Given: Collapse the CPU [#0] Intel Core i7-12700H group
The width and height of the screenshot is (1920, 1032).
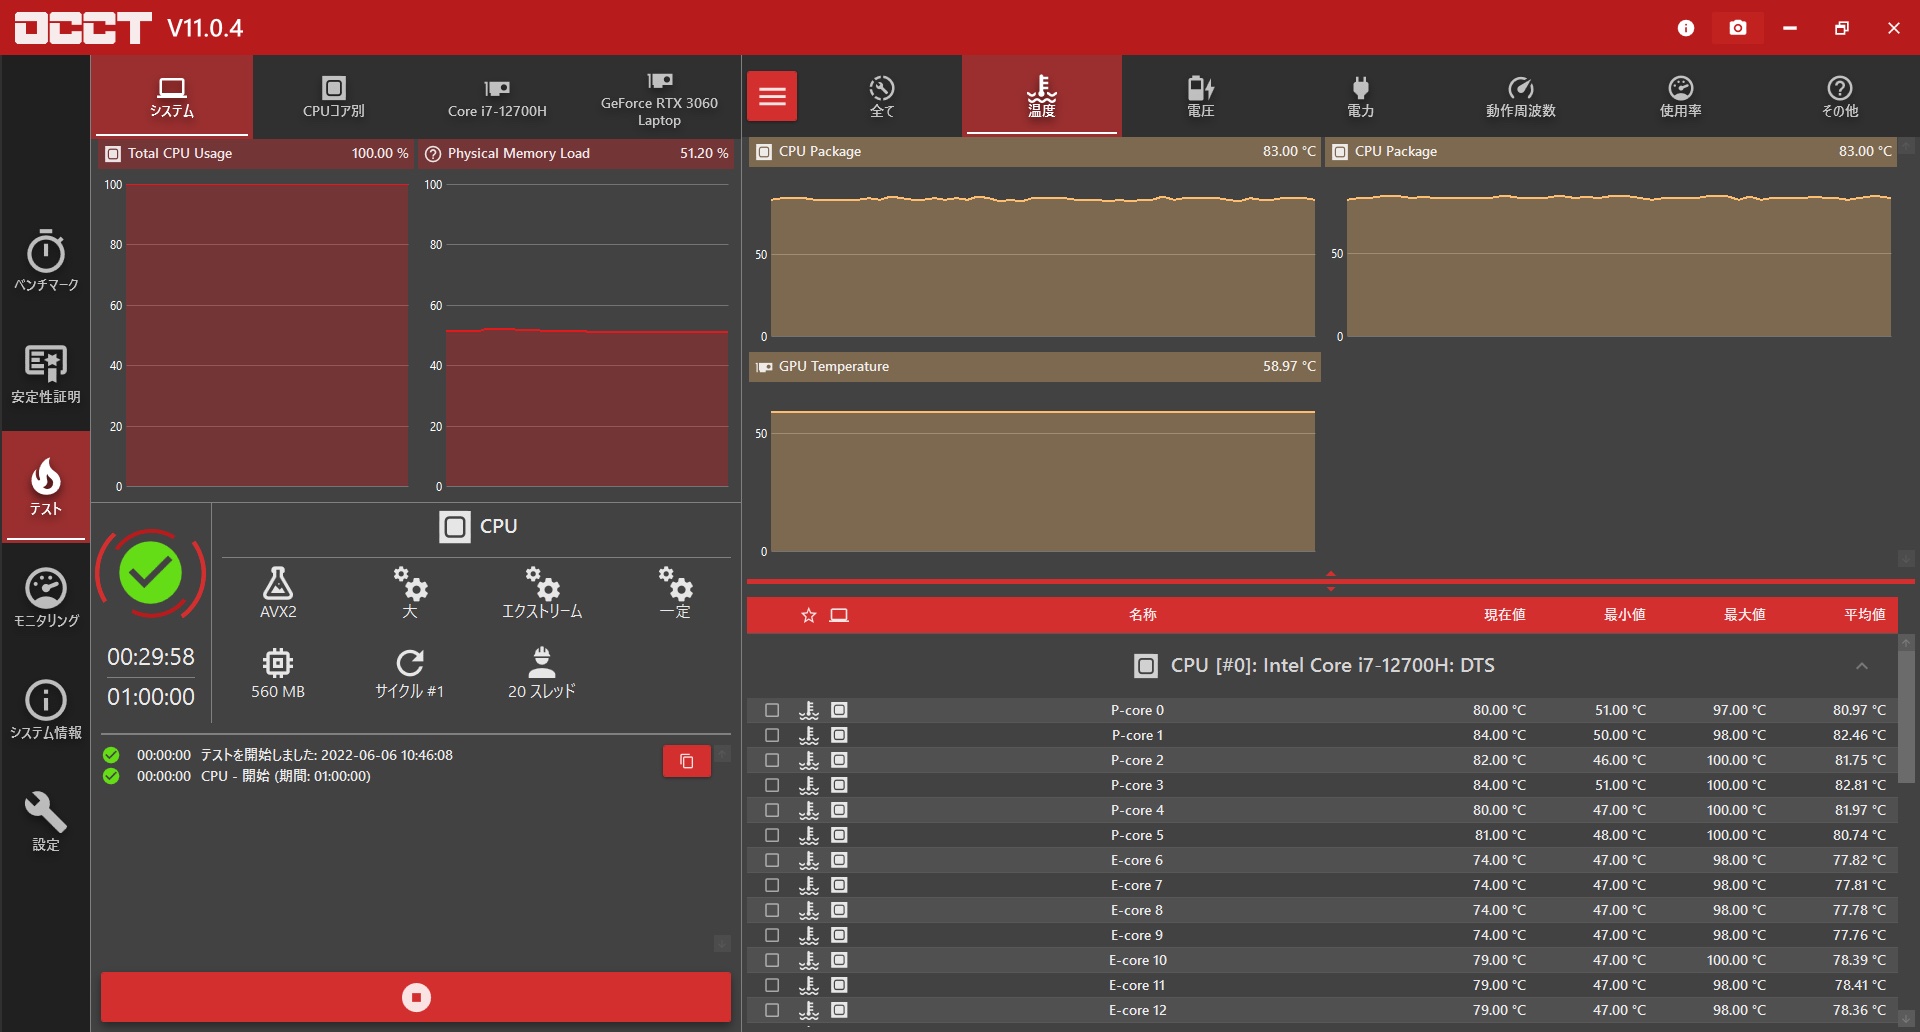Looking at the screenshot, I should tap(1861, 666).
